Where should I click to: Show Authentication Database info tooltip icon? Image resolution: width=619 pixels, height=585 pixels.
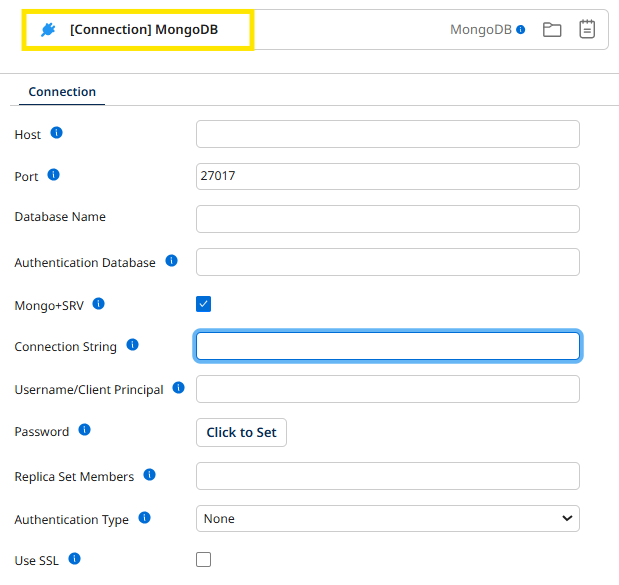pyautogui.click(x=171, y=261)
